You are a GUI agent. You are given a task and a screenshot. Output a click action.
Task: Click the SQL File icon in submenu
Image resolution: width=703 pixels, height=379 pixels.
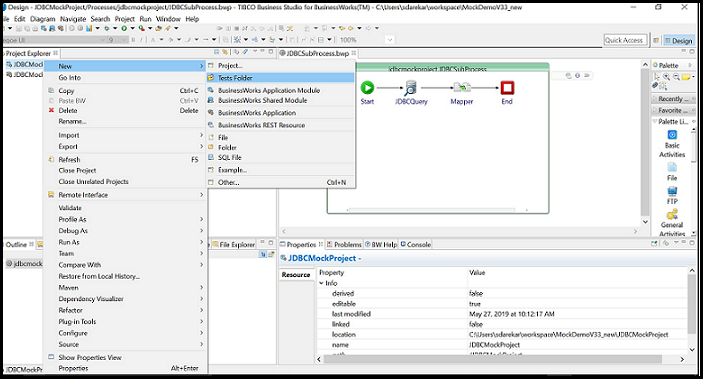coord(211,157)
